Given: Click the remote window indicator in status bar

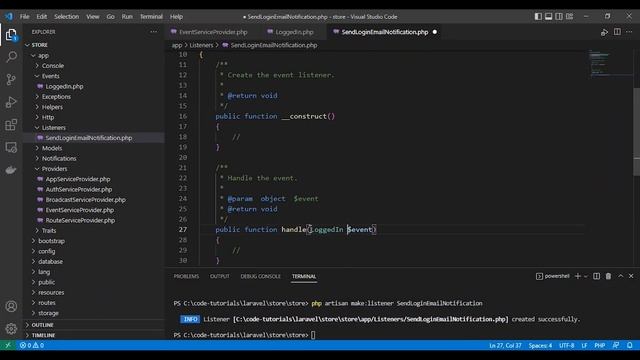Looking at the screenshot, I should point(8,345).
